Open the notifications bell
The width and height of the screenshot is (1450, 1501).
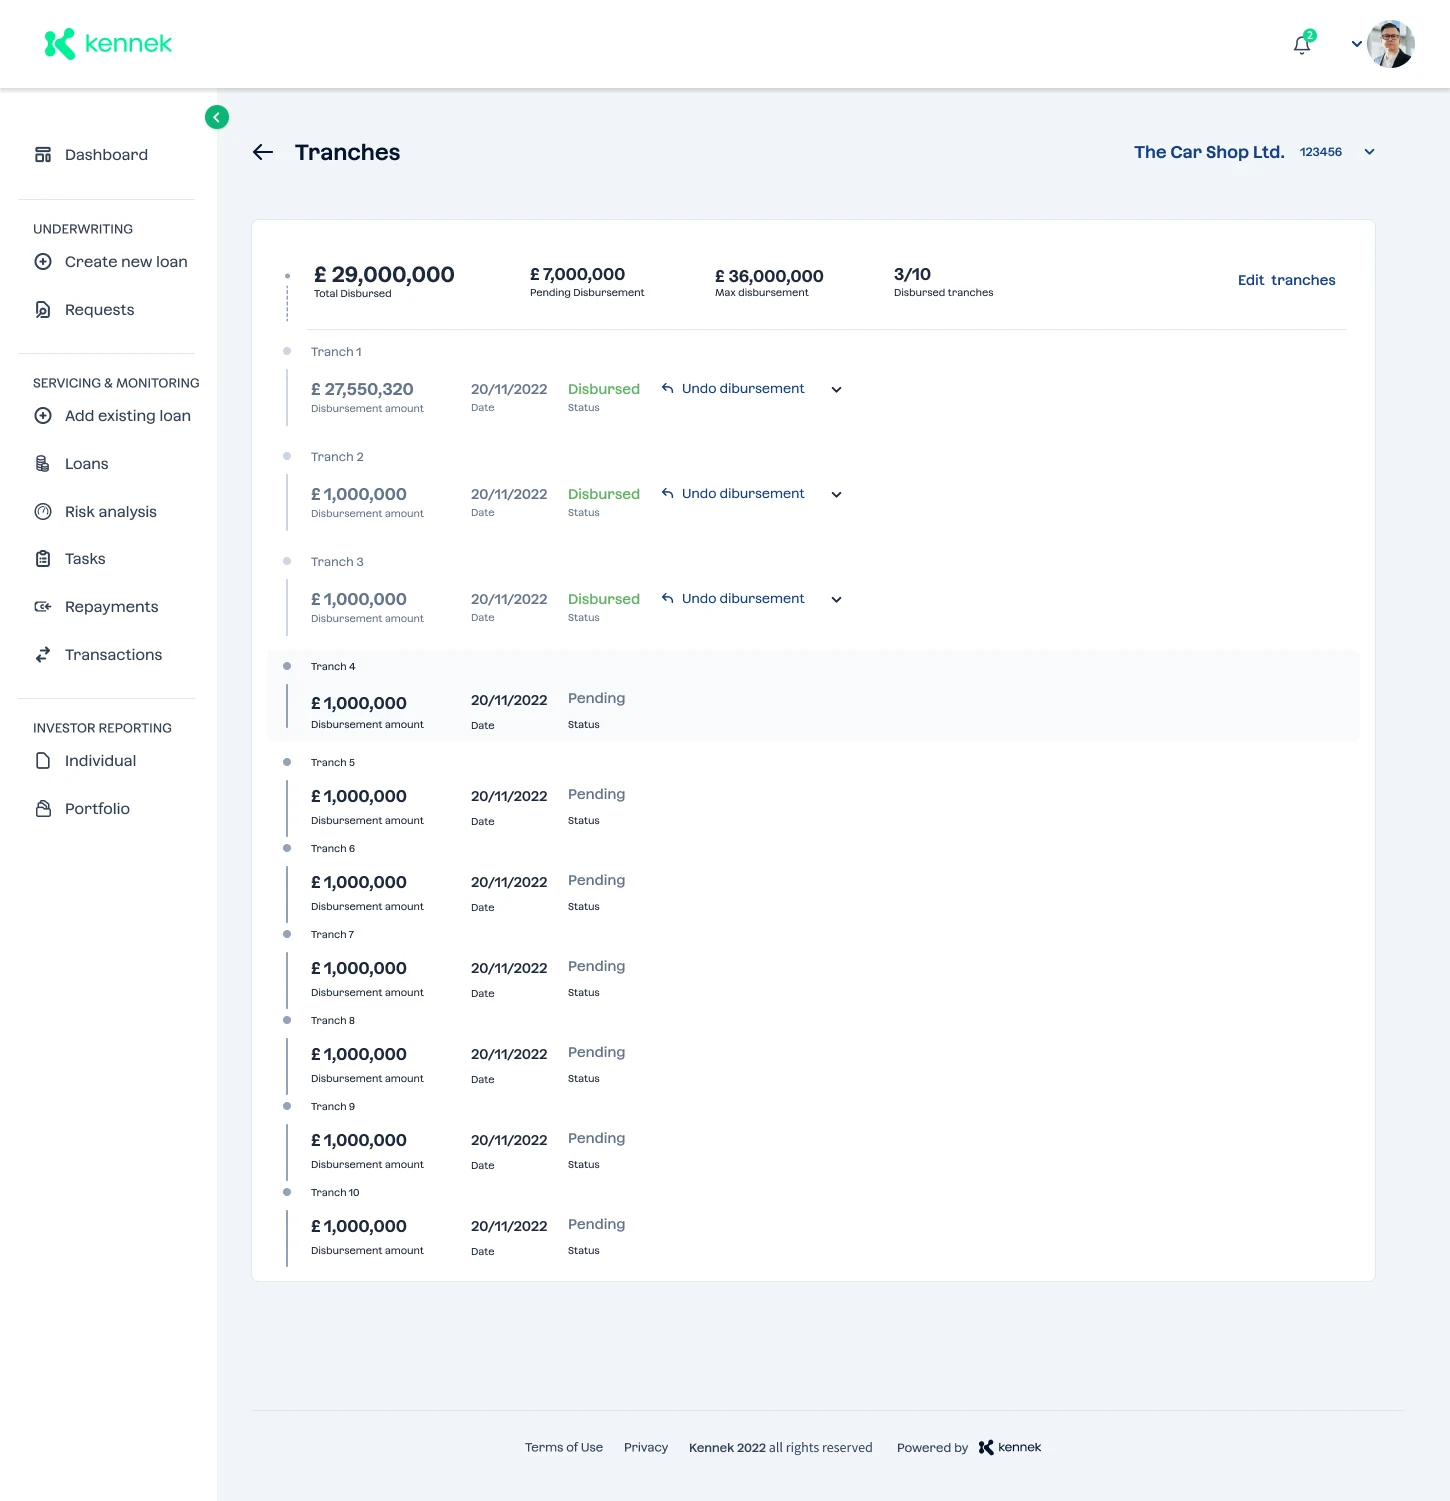(1302, 44)
